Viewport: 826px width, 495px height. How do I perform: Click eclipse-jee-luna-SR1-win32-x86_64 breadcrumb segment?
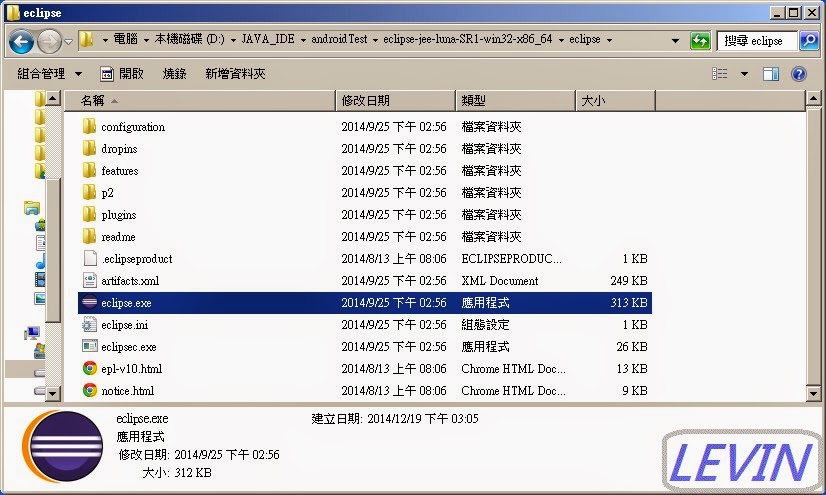coord(468,39)
